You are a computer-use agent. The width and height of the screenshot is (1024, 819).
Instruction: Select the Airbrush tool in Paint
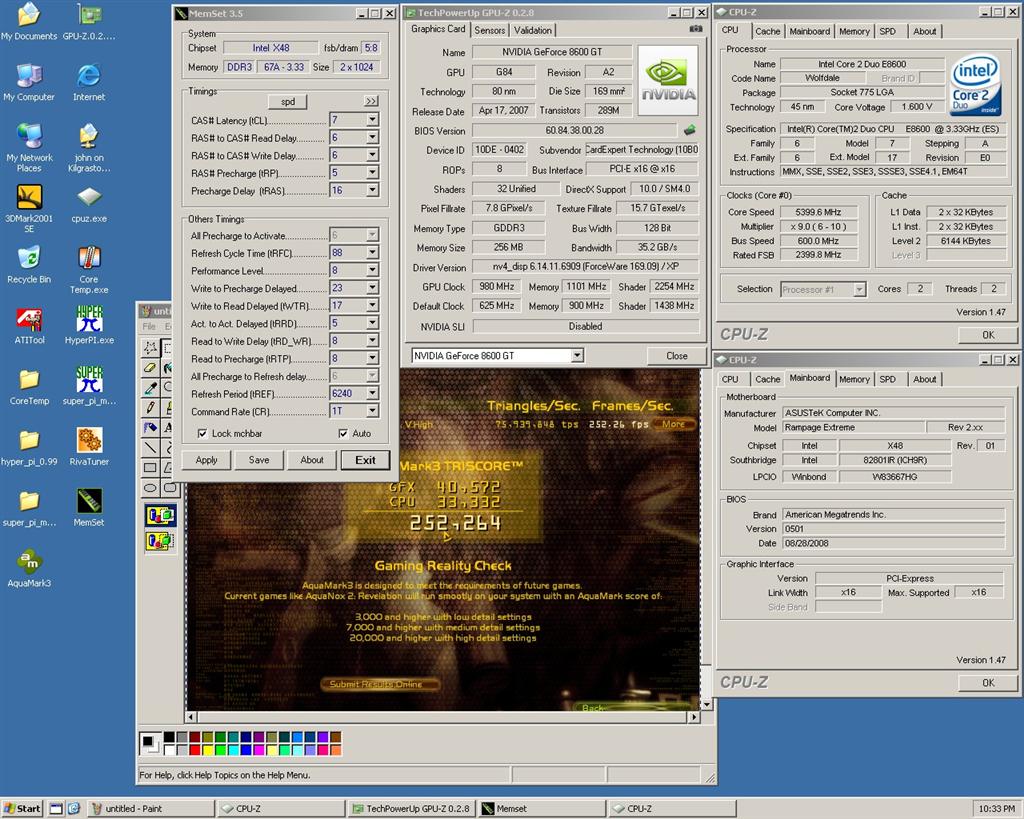(150, 428)
